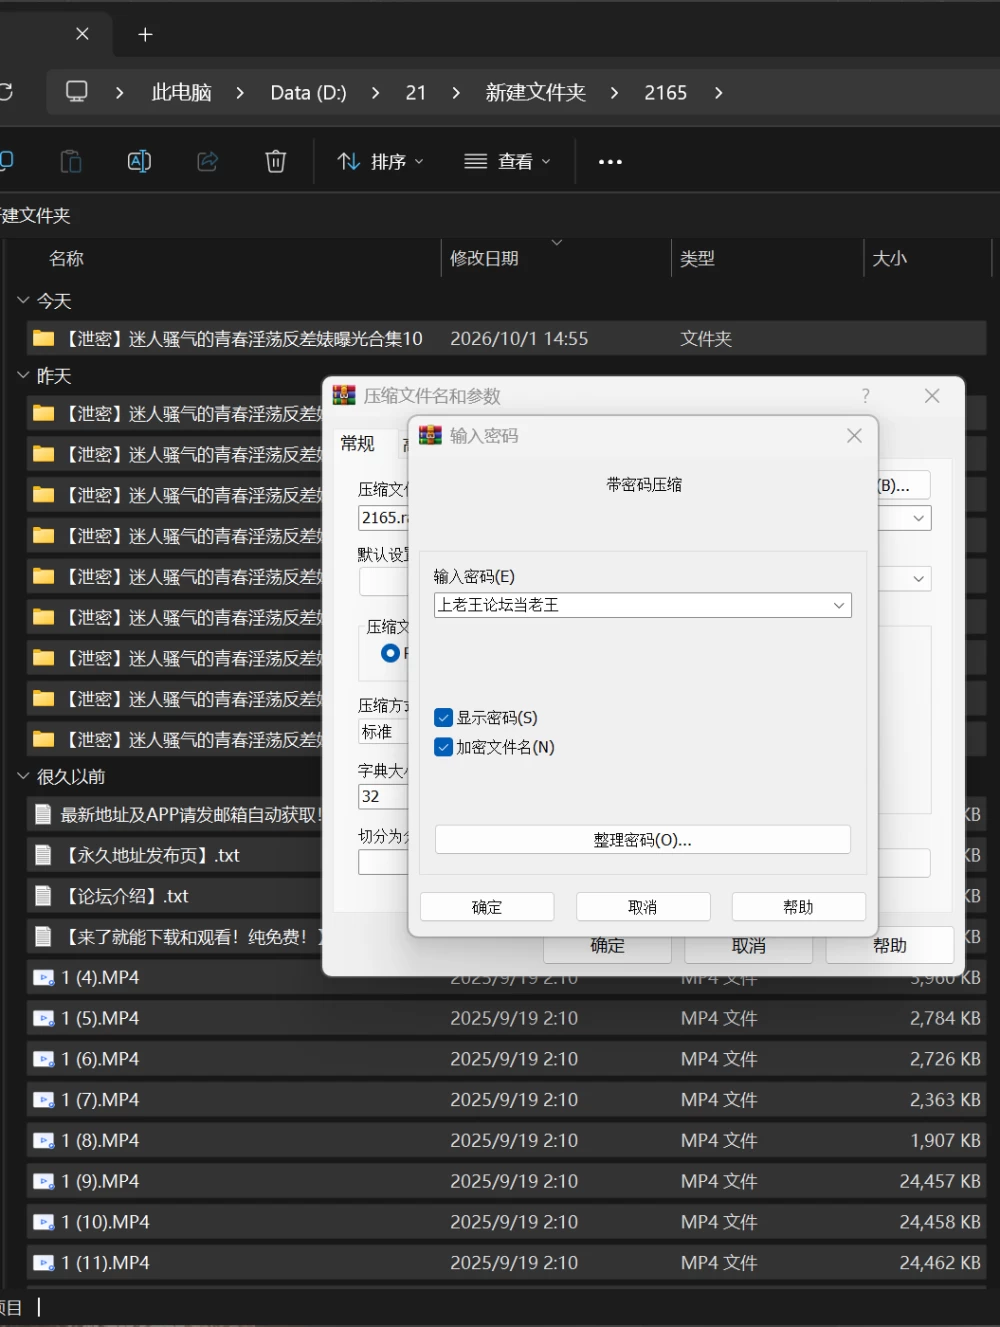
Task: Click 确定 in the password dialog
Action: 487,907
